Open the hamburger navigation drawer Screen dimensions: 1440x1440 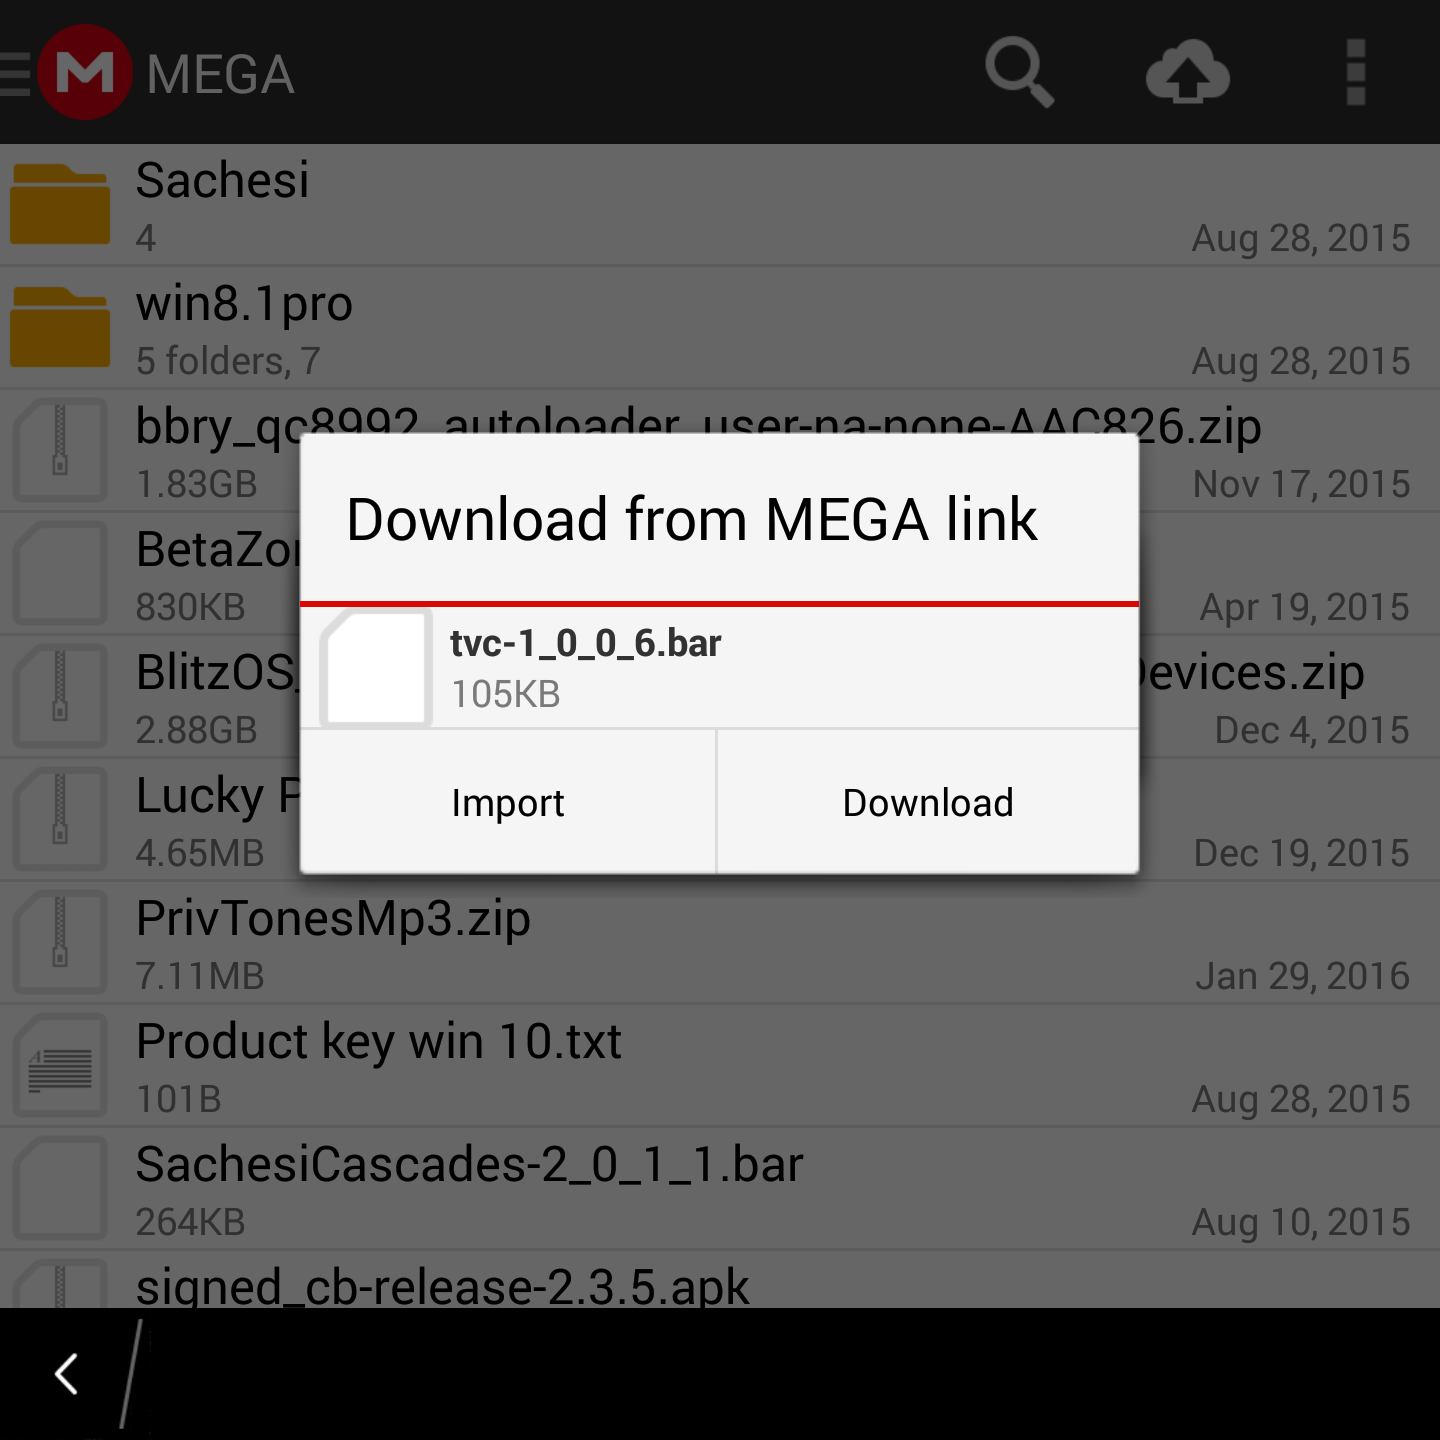[x=15, y=74]
